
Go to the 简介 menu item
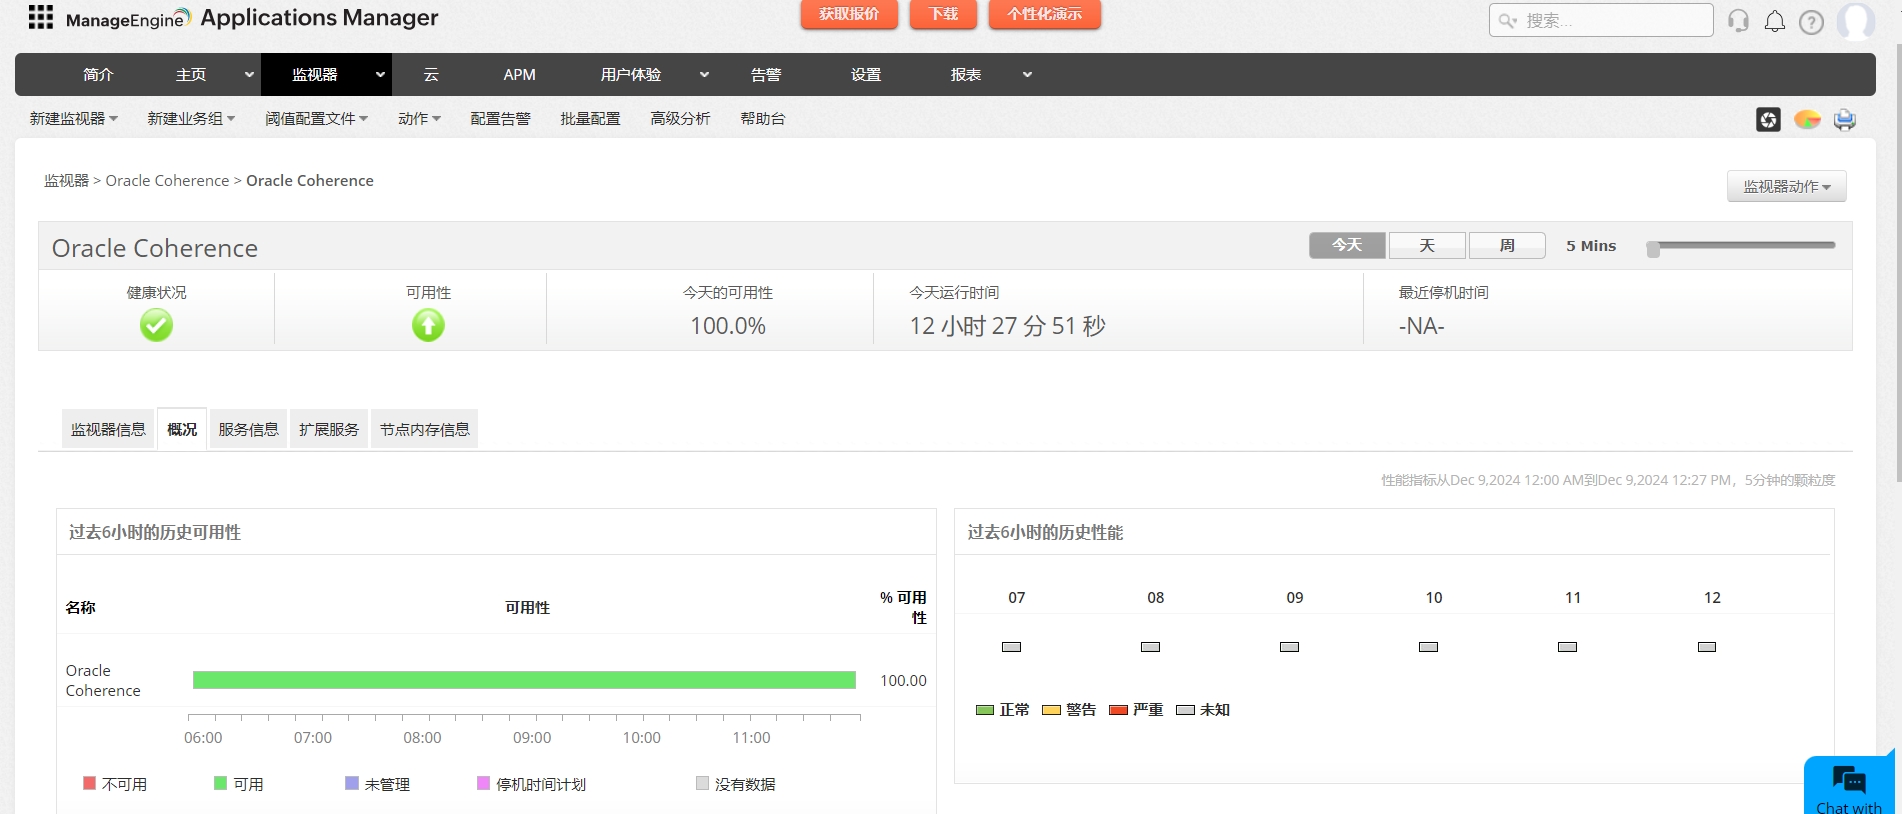[98, 75]
